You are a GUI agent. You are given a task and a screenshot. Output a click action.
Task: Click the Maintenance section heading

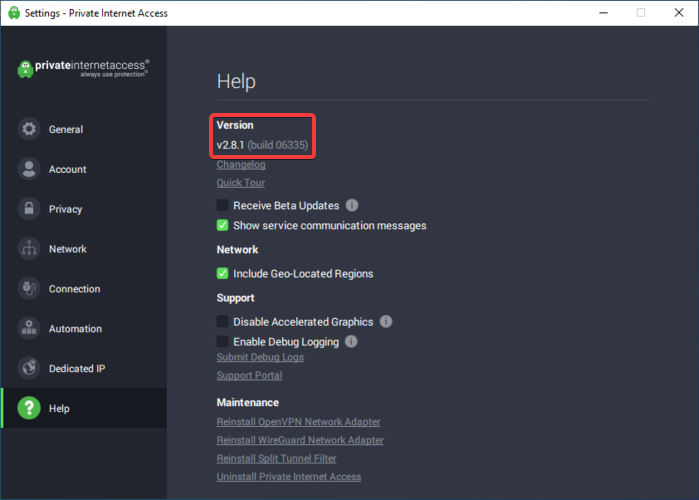point(248,402)
